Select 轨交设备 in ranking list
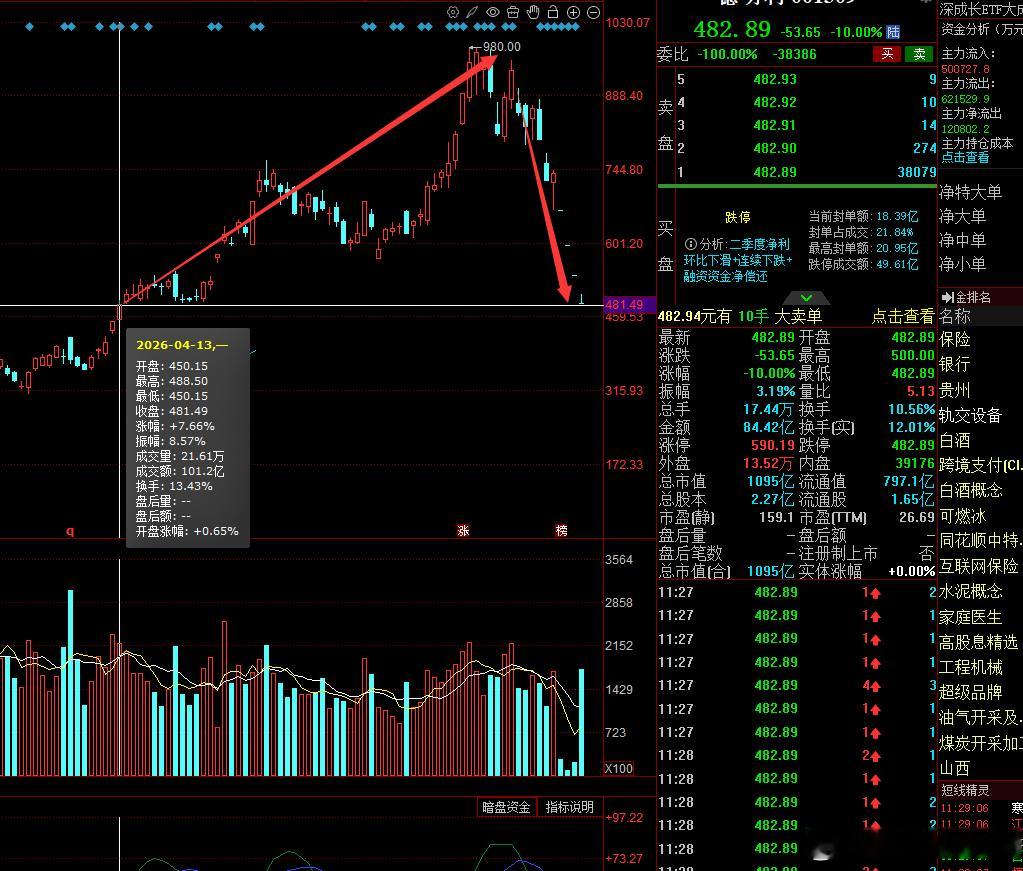1023x871 pixels. [970, 416]
